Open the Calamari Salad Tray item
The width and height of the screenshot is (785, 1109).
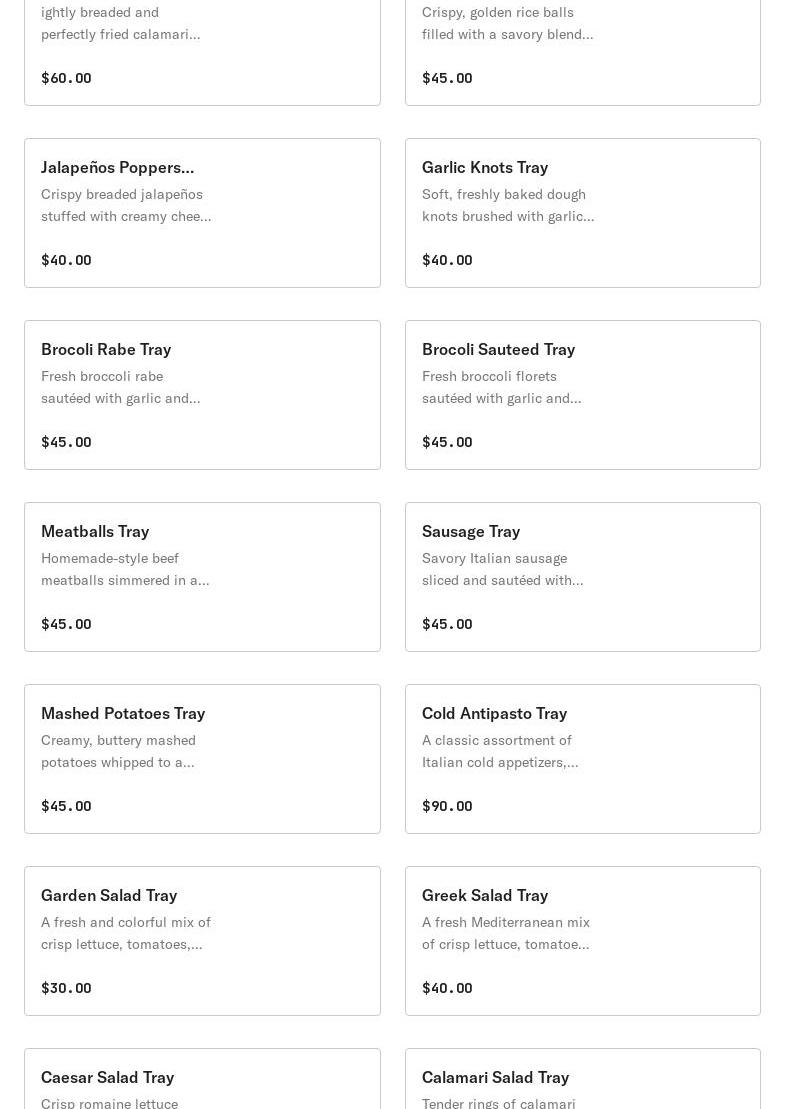pos(582,1080)
